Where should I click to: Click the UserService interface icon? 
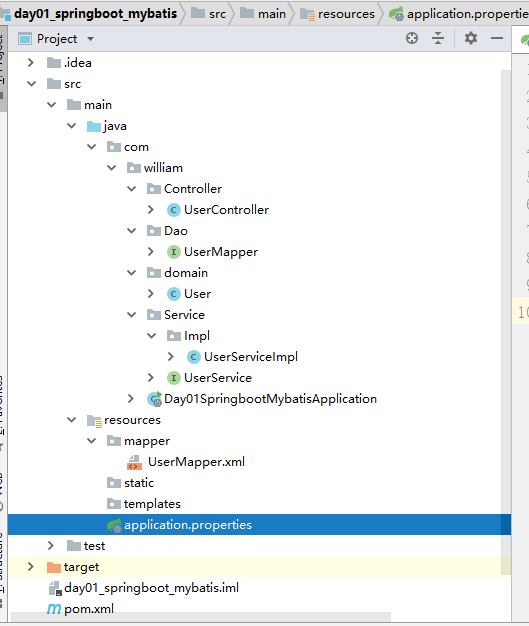[x=174, y=378]
